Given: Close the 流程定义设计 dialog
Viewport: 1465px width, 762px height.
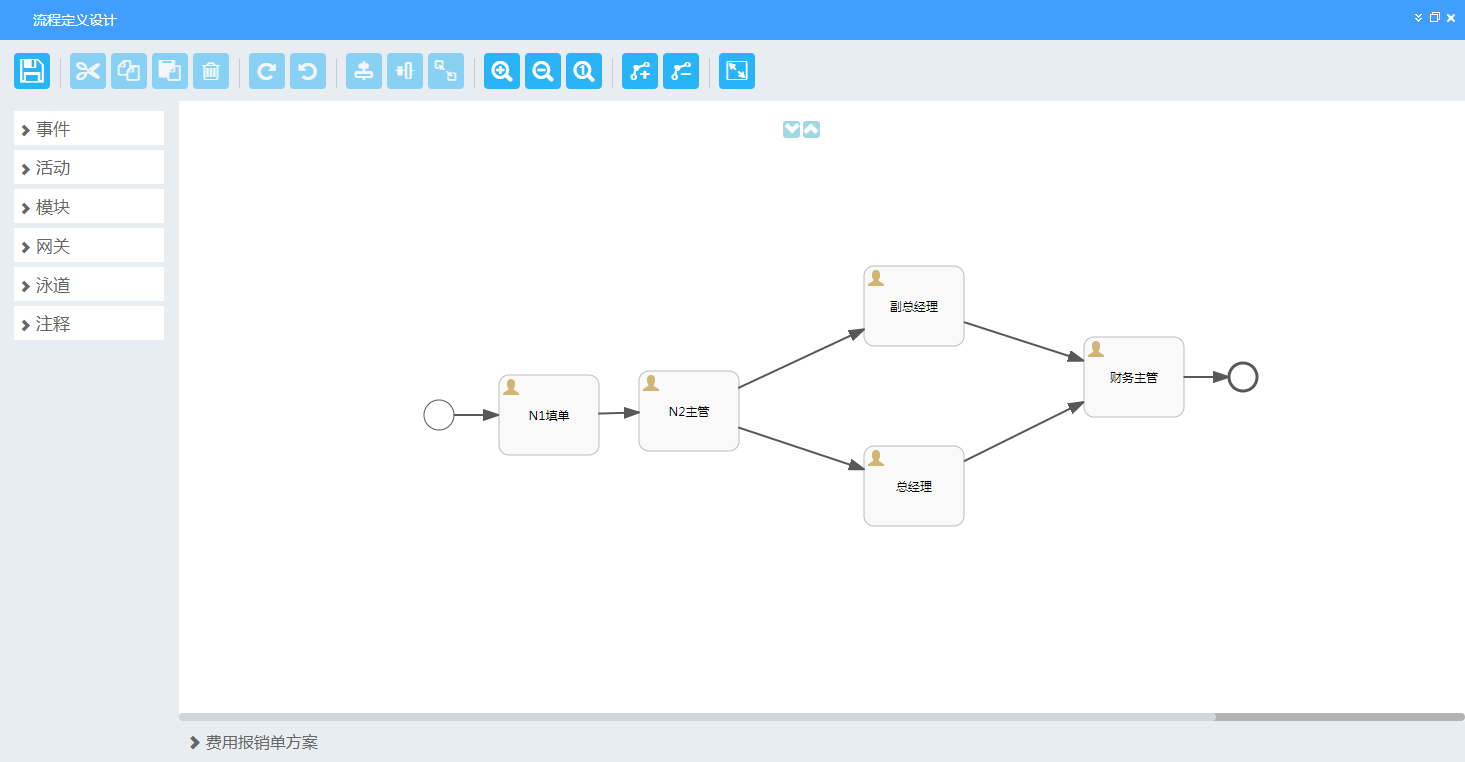Looking at the screenshot, I should [1451, 18].
